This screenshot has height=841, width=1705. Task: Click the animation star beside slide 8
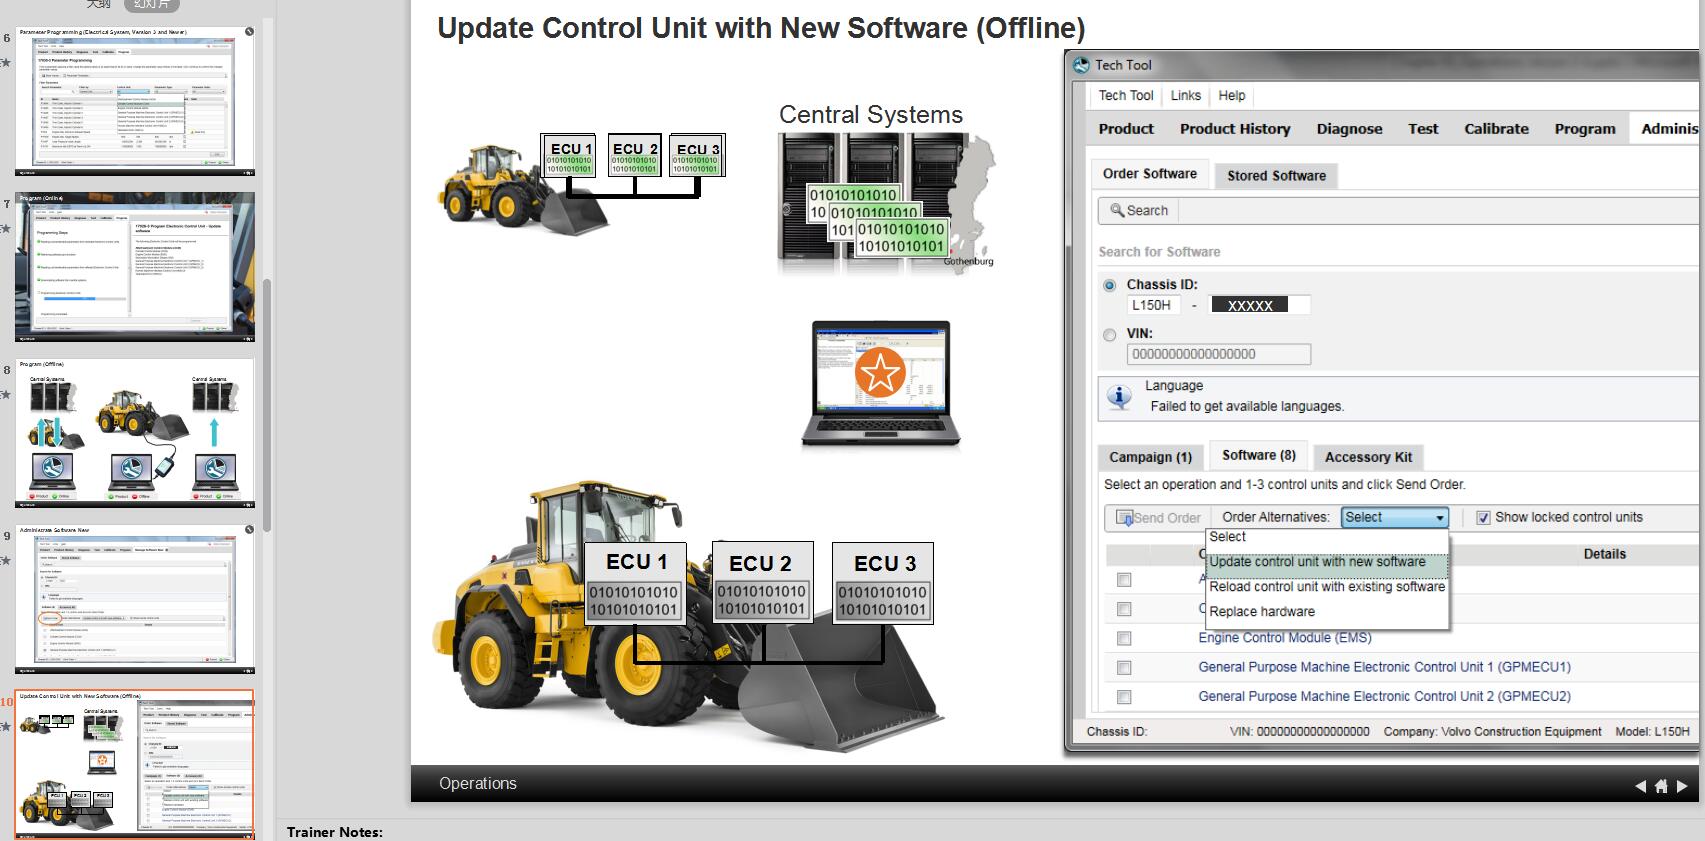tap(6, 394)
